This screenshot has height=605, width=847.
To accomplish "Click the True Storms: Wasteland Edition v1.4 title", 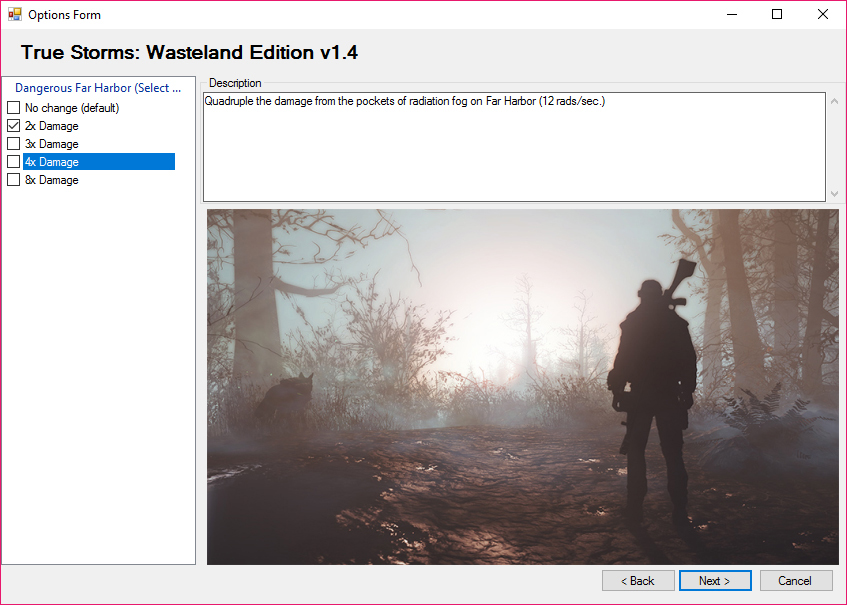I will pos(189,52).
